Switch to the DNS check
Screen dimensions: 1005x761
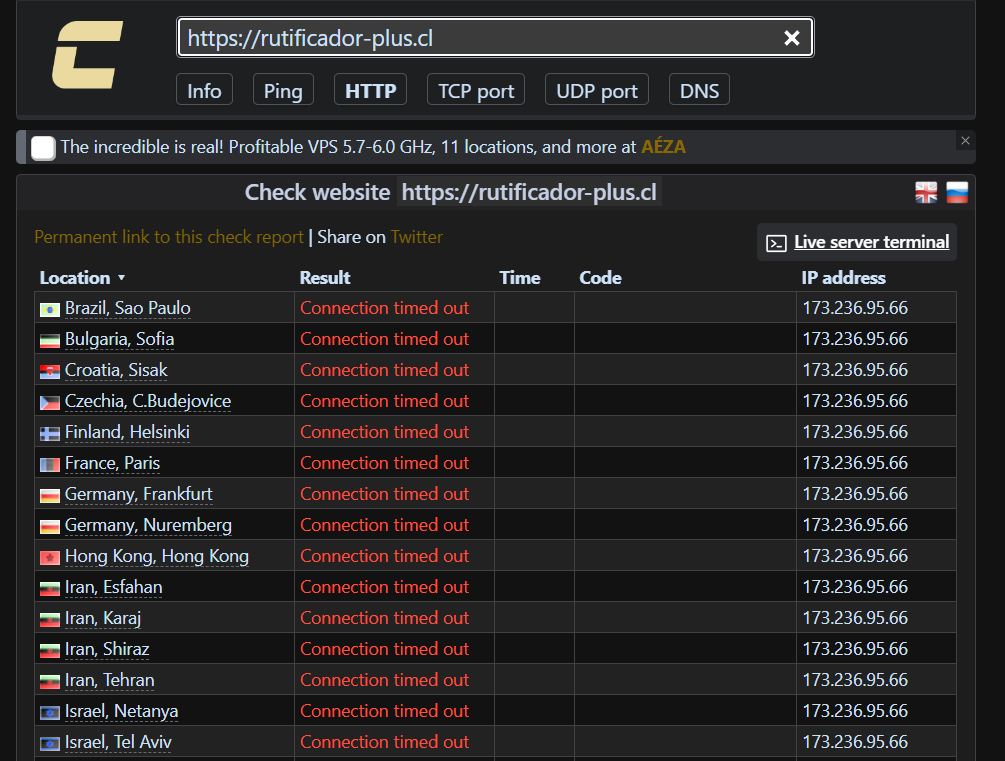point(699,90)
